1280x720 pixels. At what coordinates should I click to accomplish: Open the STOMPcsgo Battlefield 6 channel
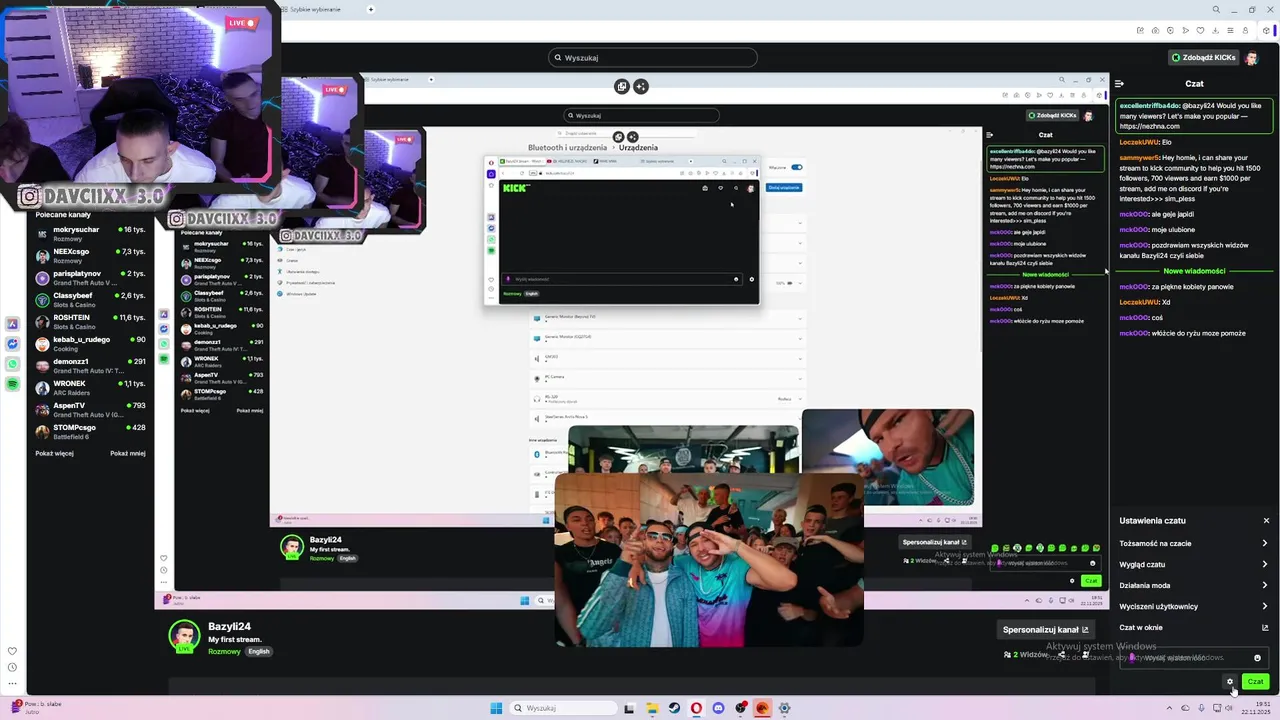(90, 432)
